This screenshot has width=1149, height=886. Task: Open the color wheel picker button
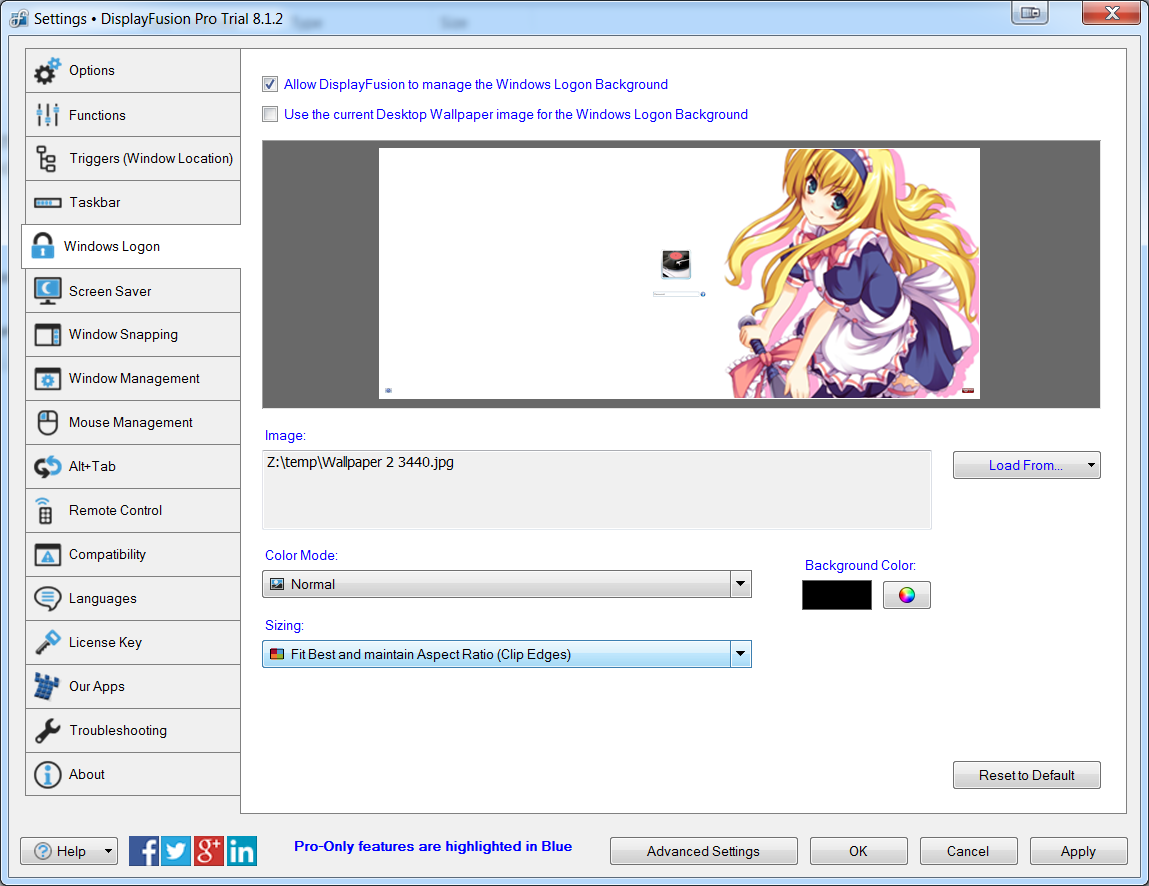click(x=906, y=595)
